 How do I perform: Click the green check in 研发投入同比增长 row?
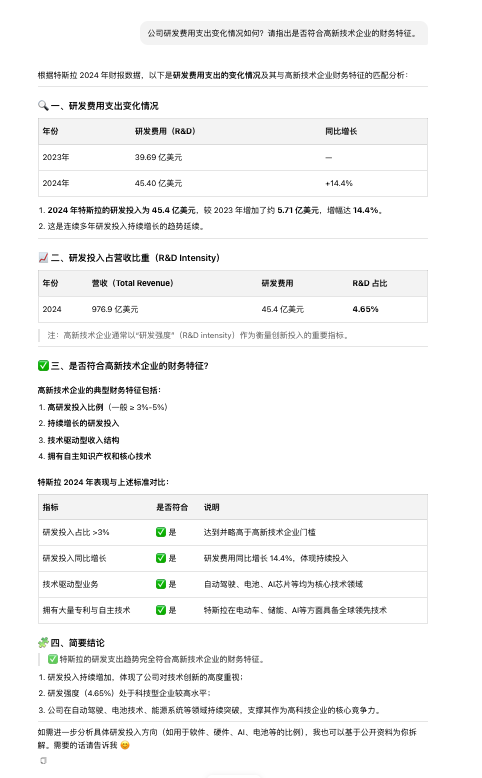coord(161,558)
